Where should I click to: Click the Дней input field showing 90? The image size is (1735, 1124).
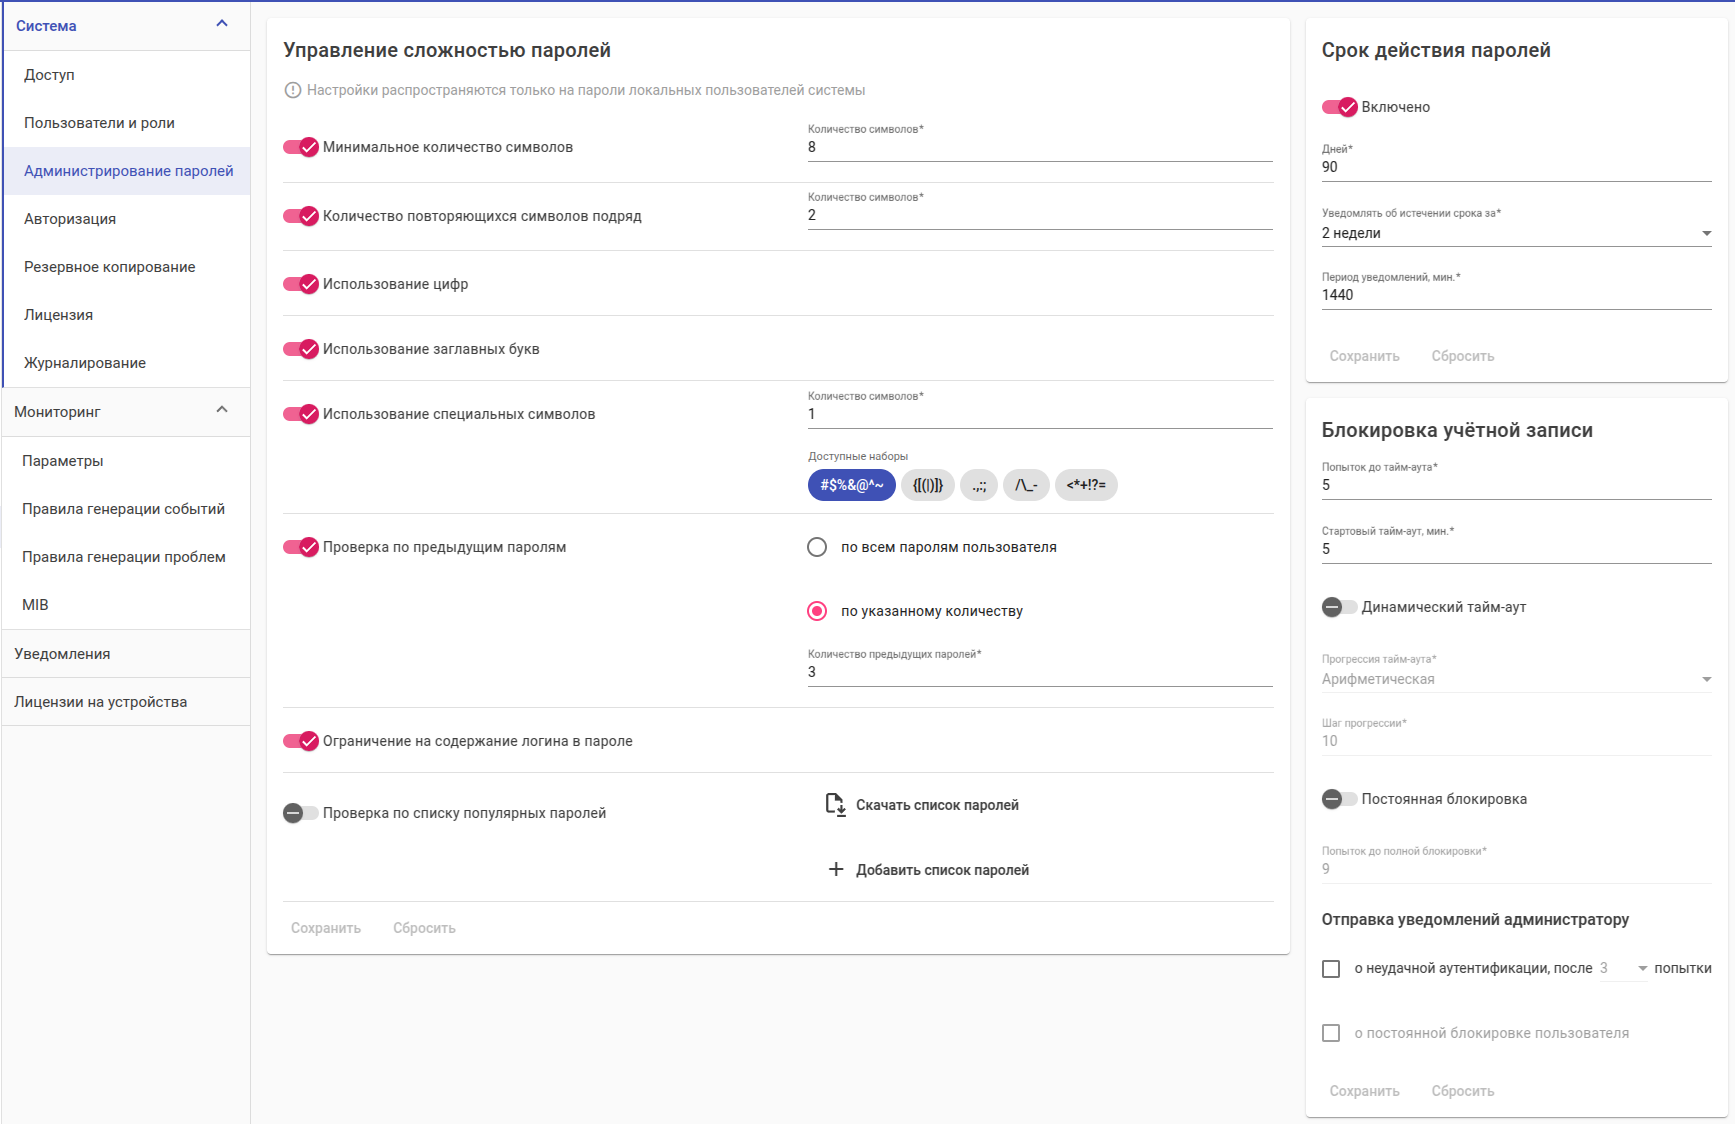1516,167
